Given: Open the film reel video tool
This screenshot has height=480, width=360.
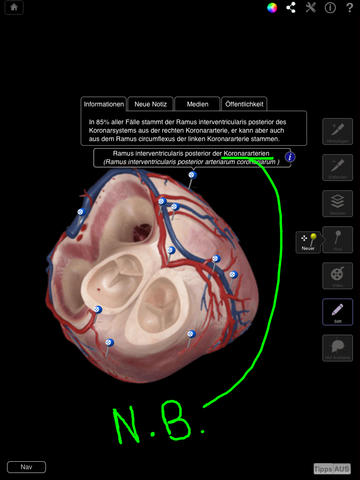Looking at the screenshot, I should pos(337,275).
